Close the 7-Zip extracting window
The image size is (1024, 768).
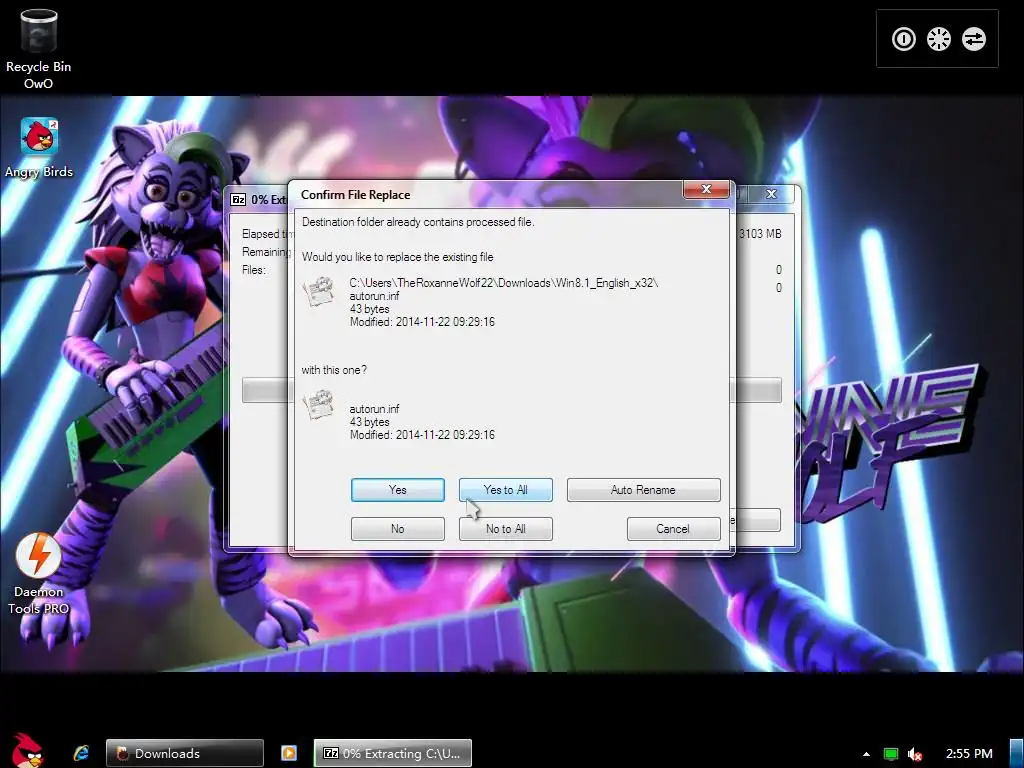[x=771, y=194]
